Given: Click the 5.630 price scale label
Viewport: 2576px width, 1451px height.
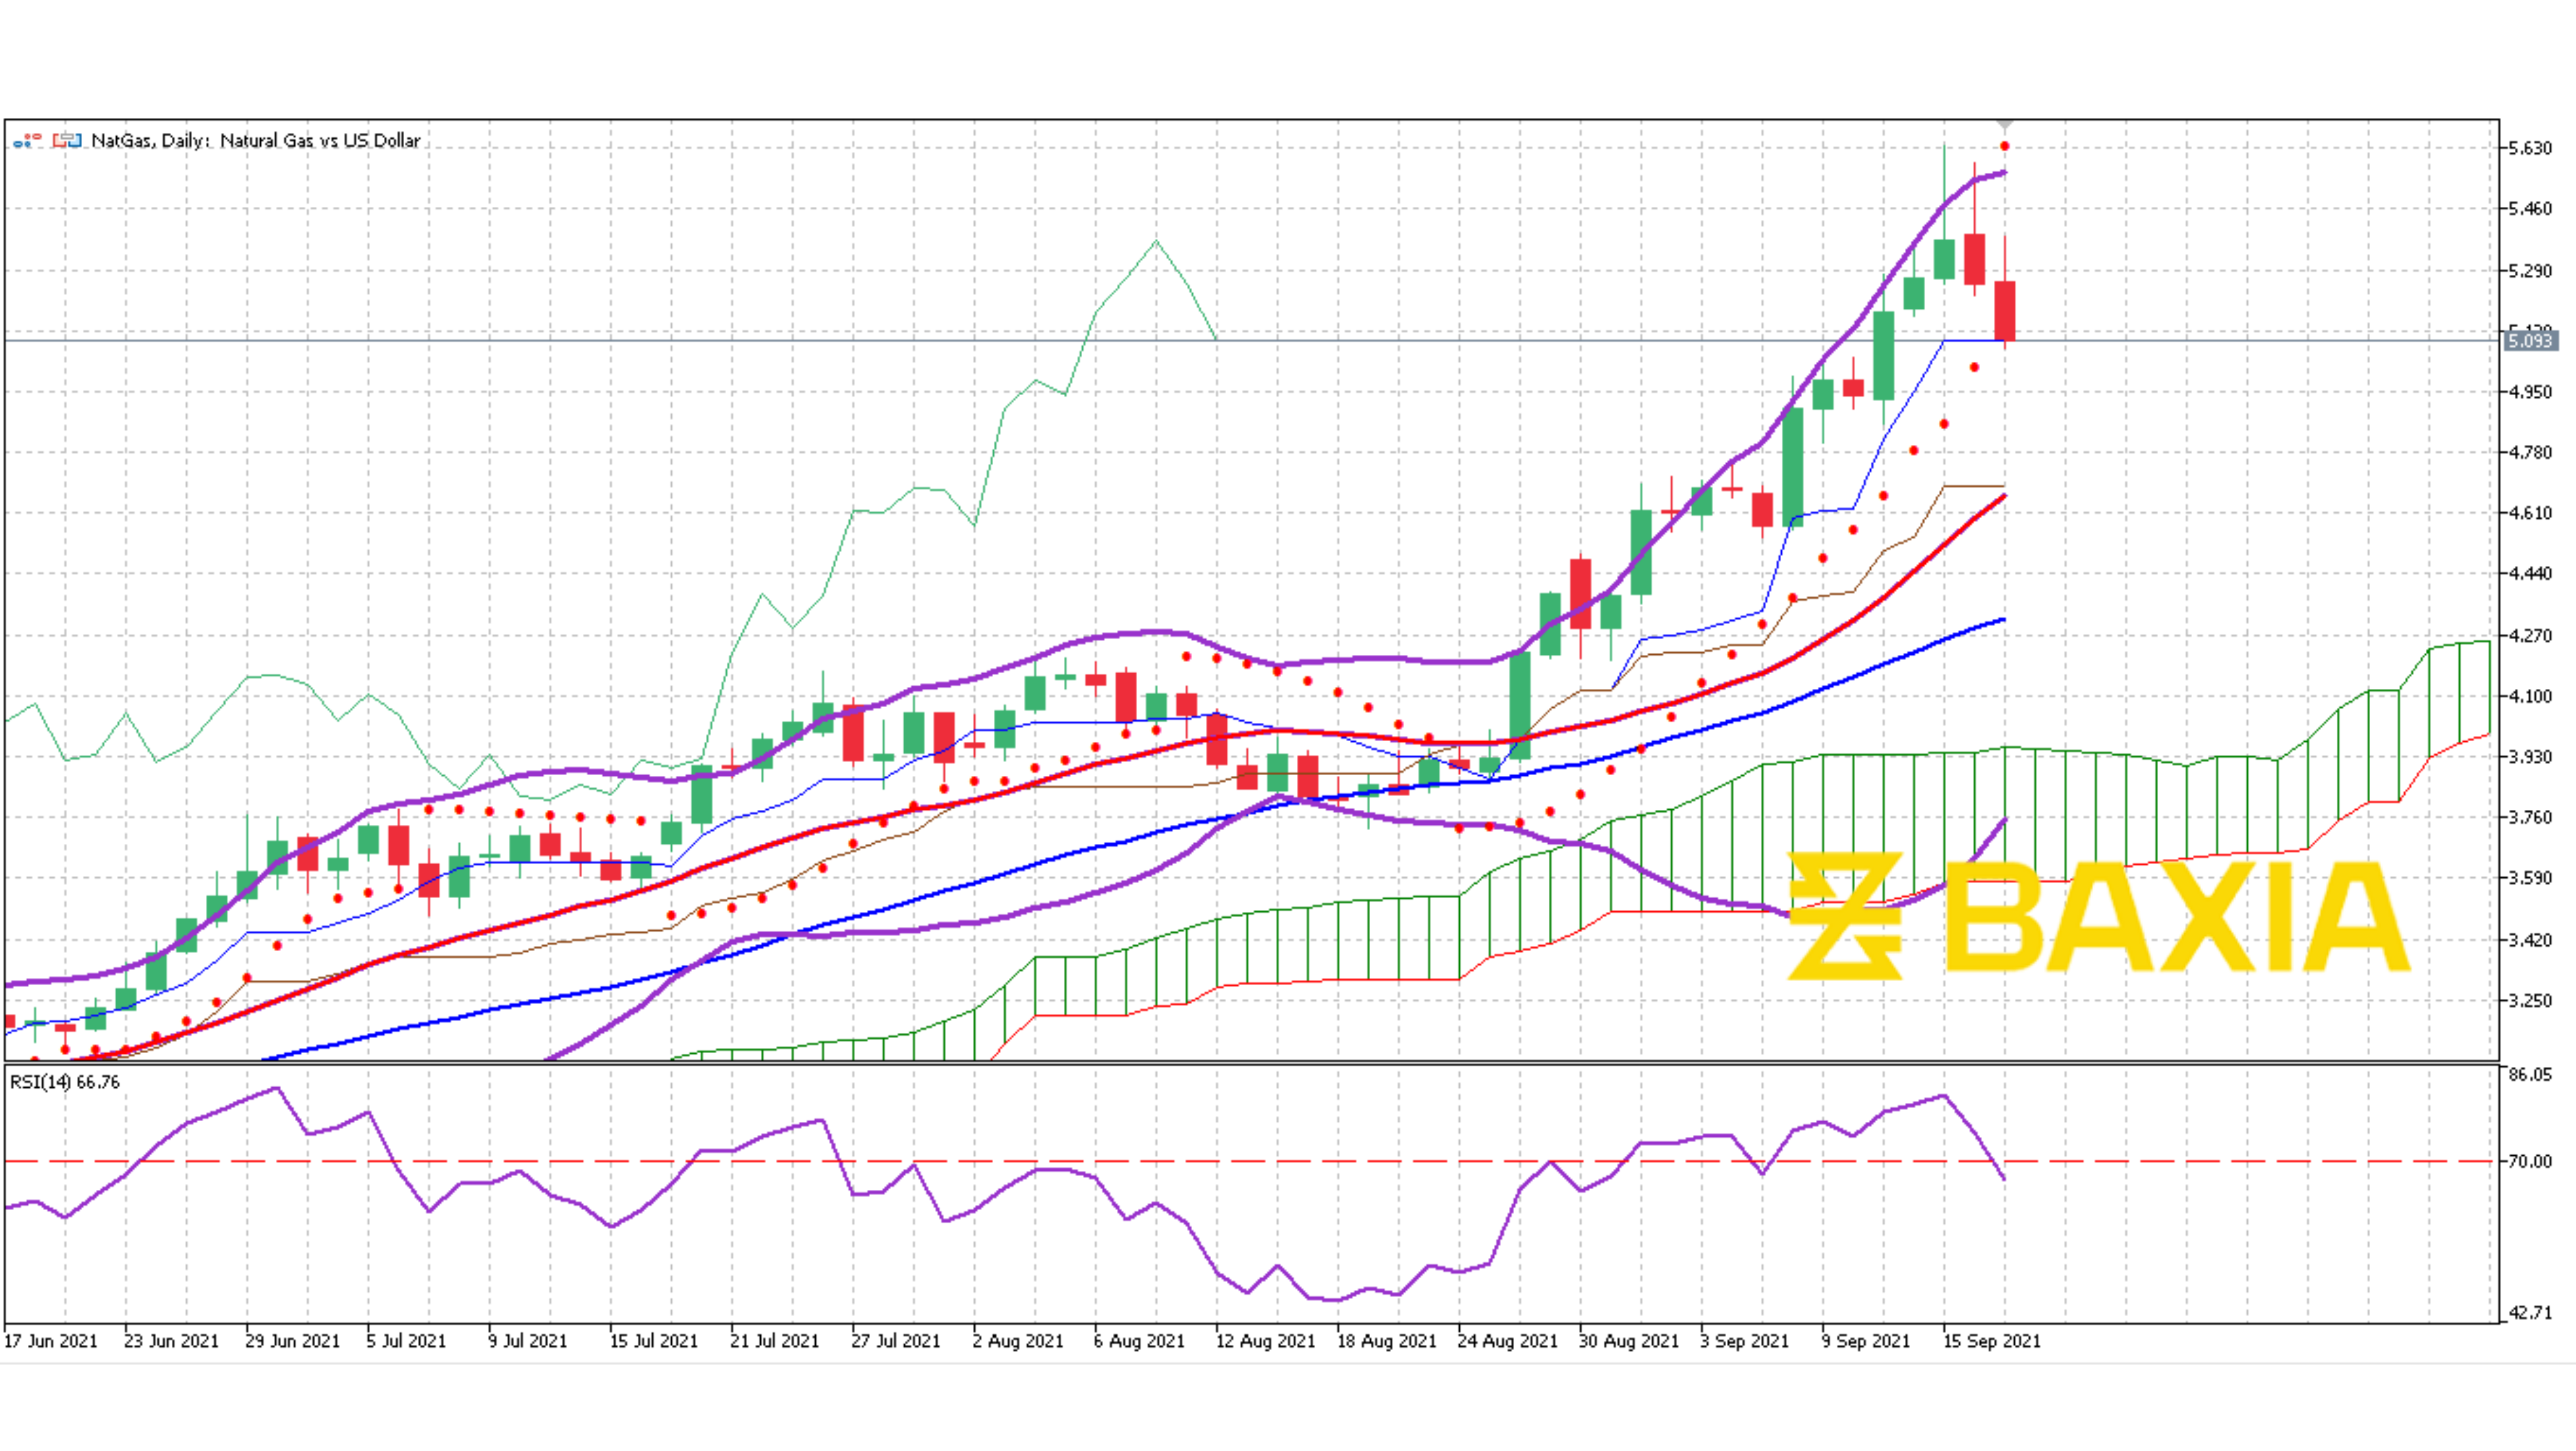Looking at the screenshot, I should (2532, 147).
